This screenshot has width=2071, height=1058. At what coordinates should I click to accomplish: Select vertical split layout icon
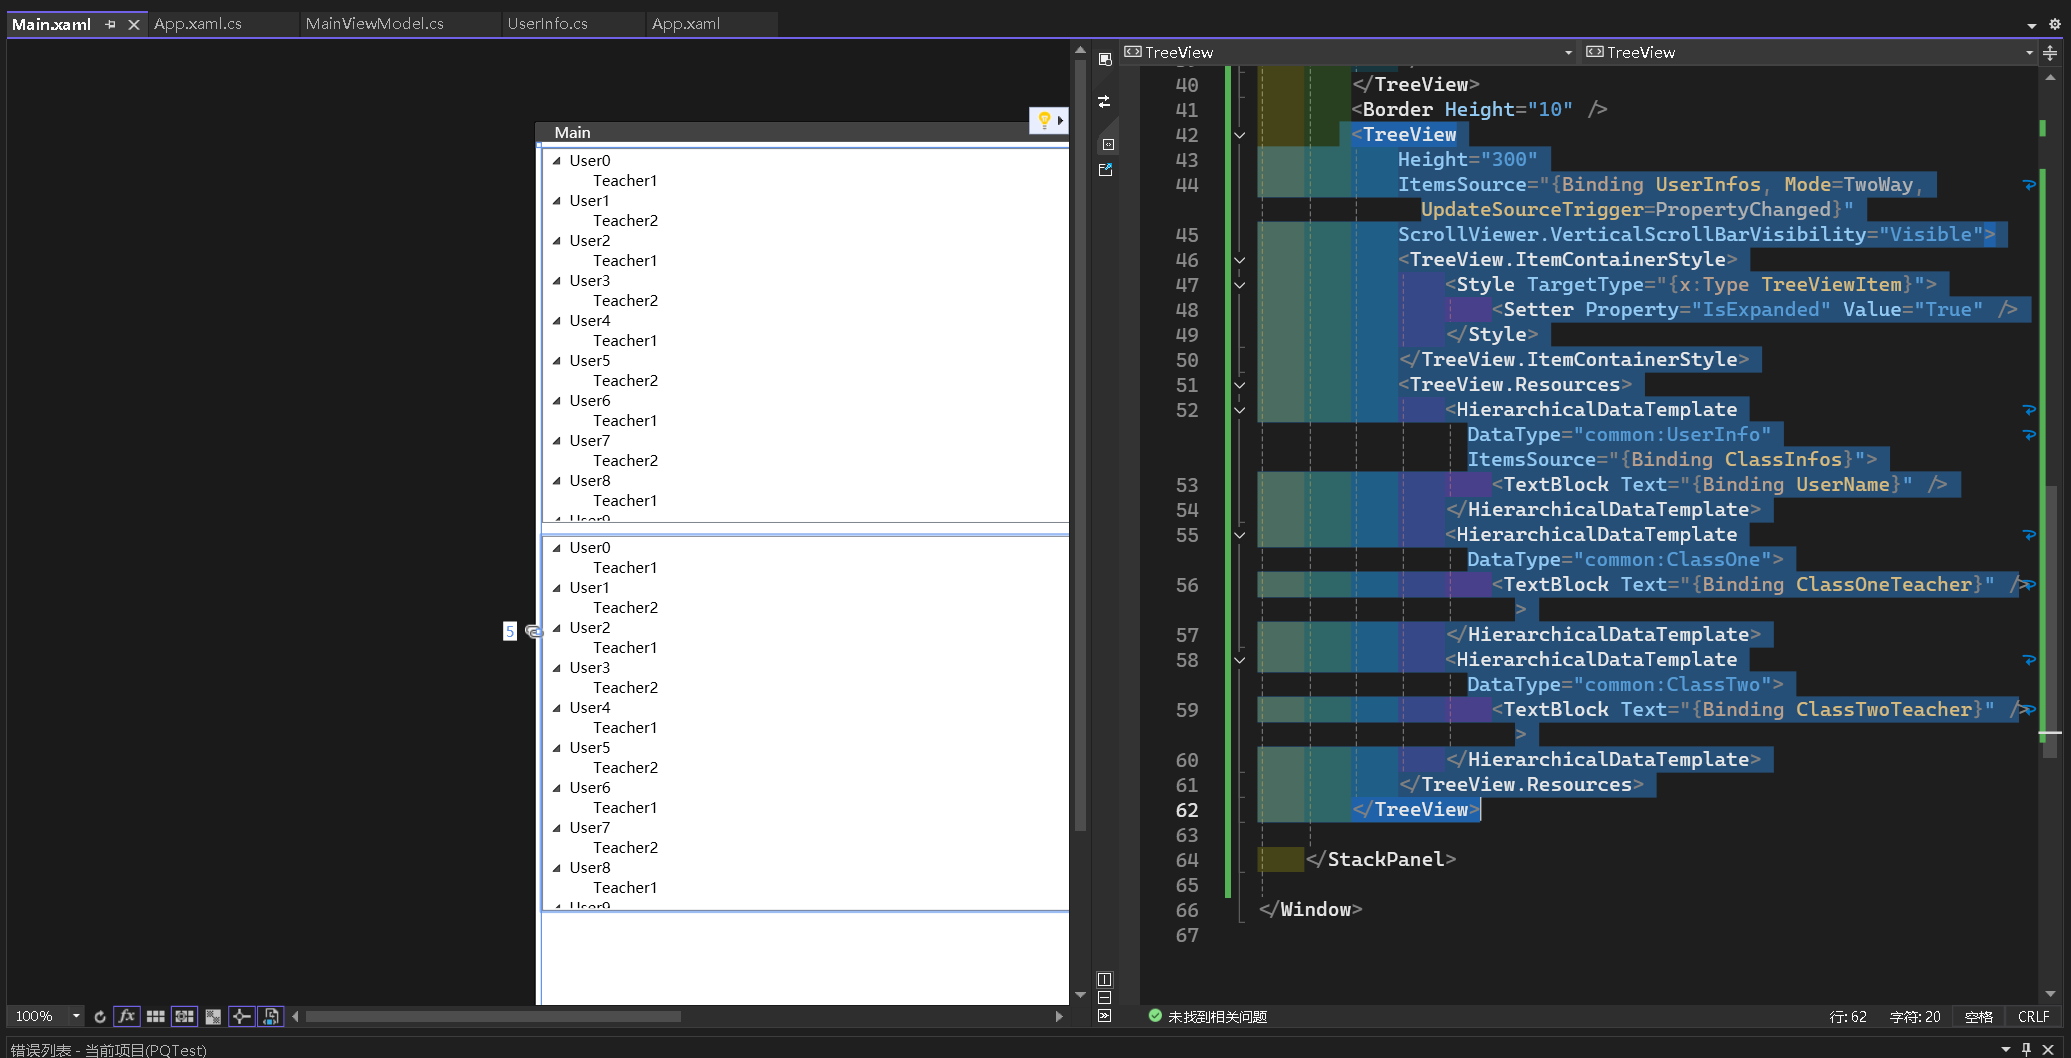pyautogui.click(x=1105, y=979)
